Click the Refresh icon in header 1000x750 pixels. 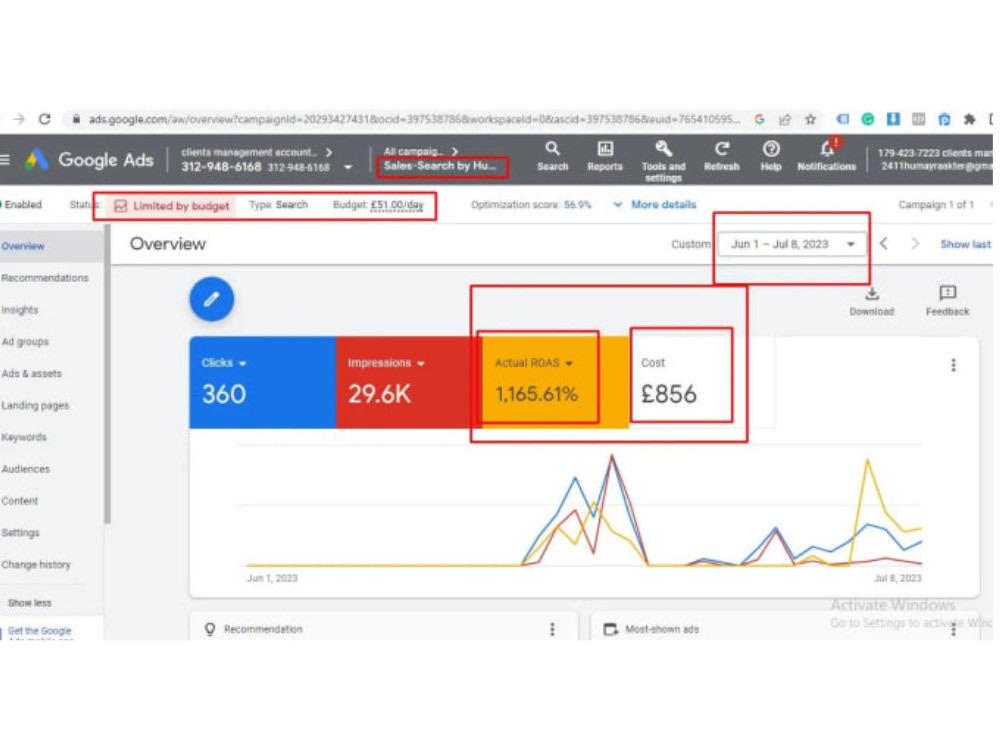pyautogui.click(x=721, y=157)
